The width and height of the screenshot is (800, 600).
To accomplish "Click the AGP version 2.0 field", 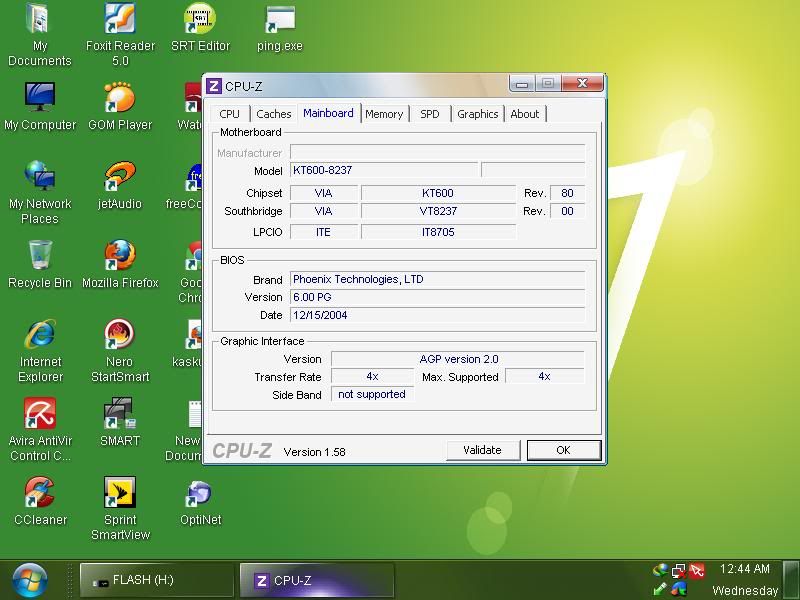I will tap(458, 359).
